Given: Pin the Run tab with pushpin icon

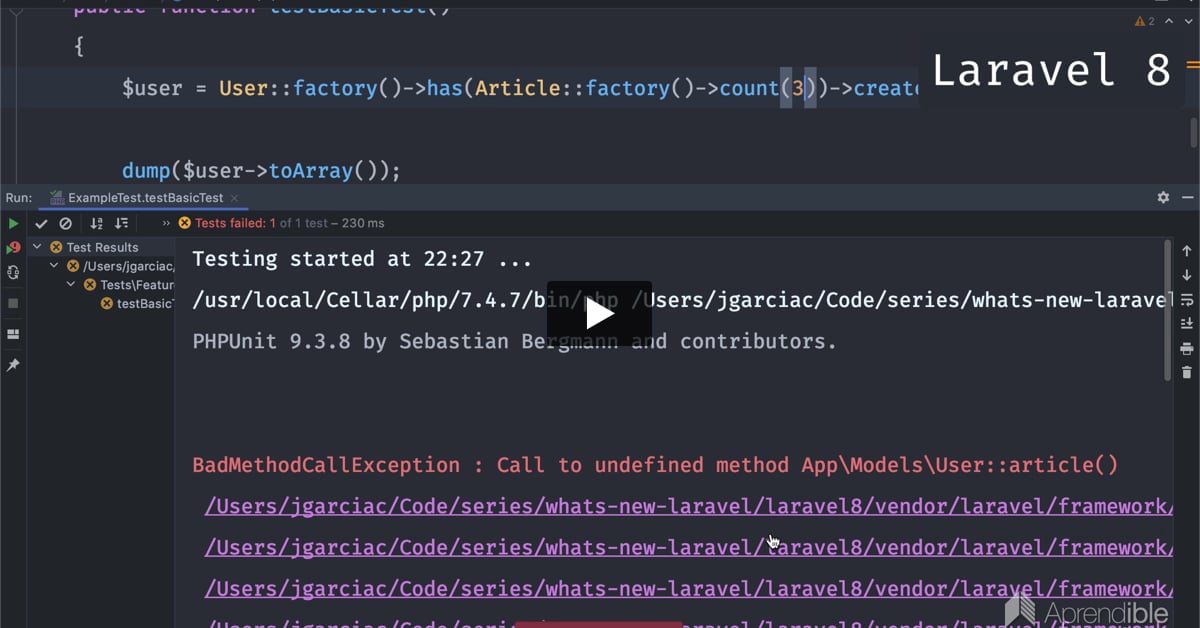Looking at the screenshot, I should tap(14, 366).
